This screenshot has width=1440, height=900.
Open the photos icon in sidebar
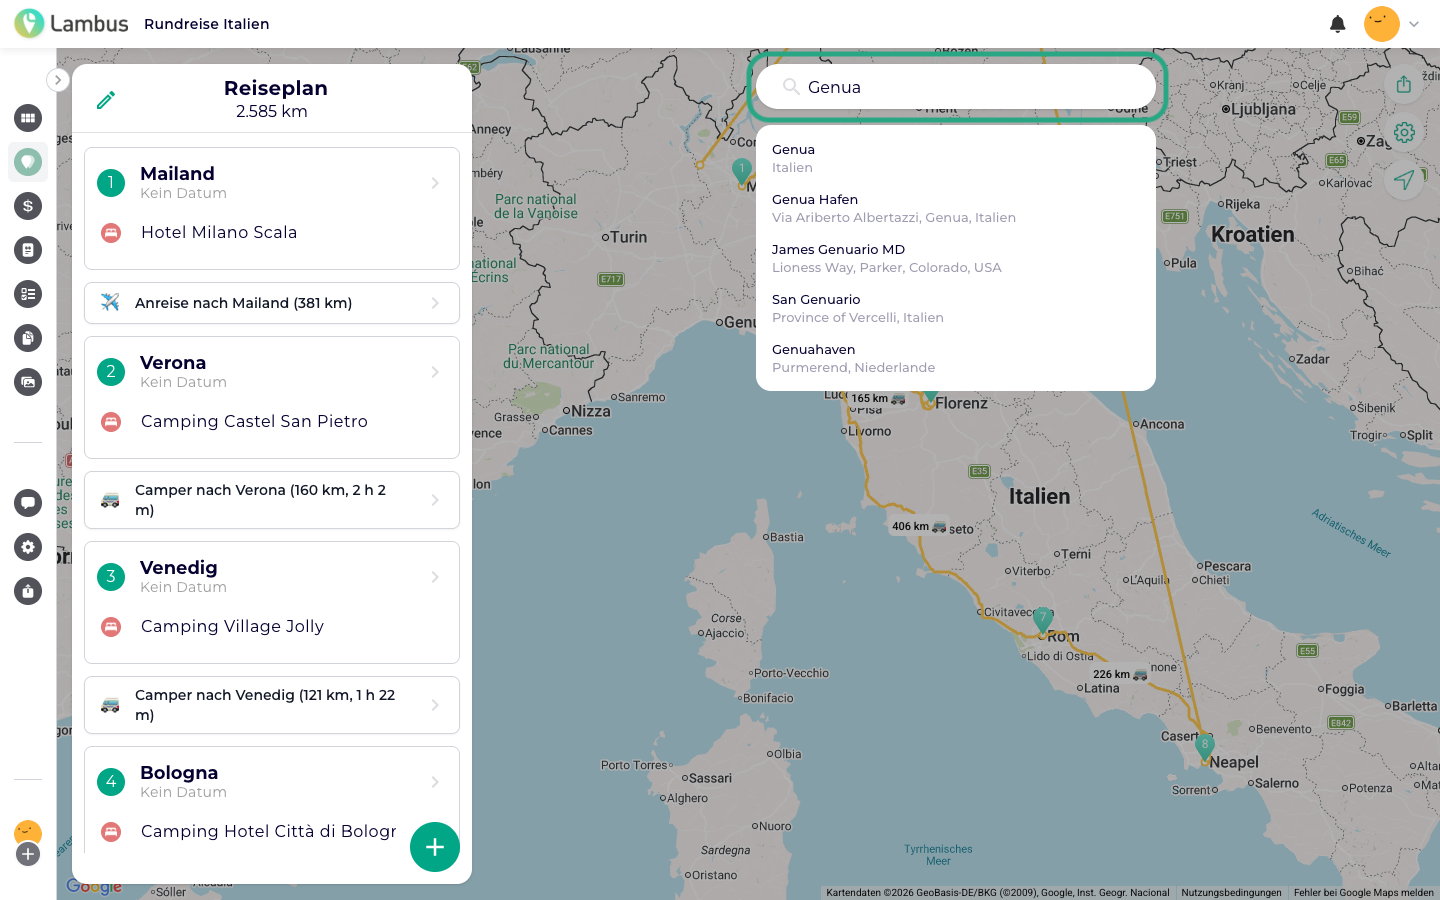28,382
